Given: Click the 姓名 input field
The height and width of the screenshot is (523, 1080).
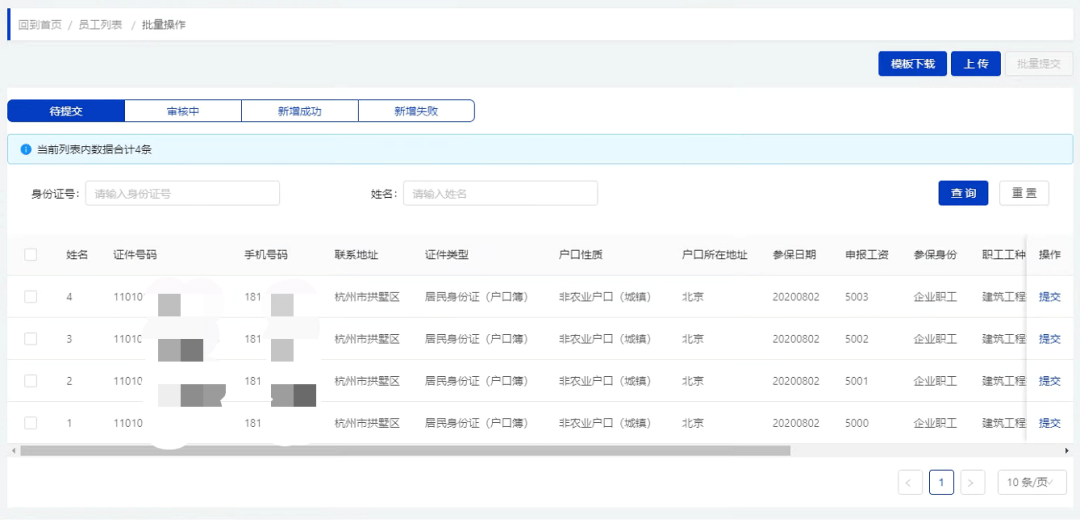Looking at the screenshot, I should [x=500, y=194].
